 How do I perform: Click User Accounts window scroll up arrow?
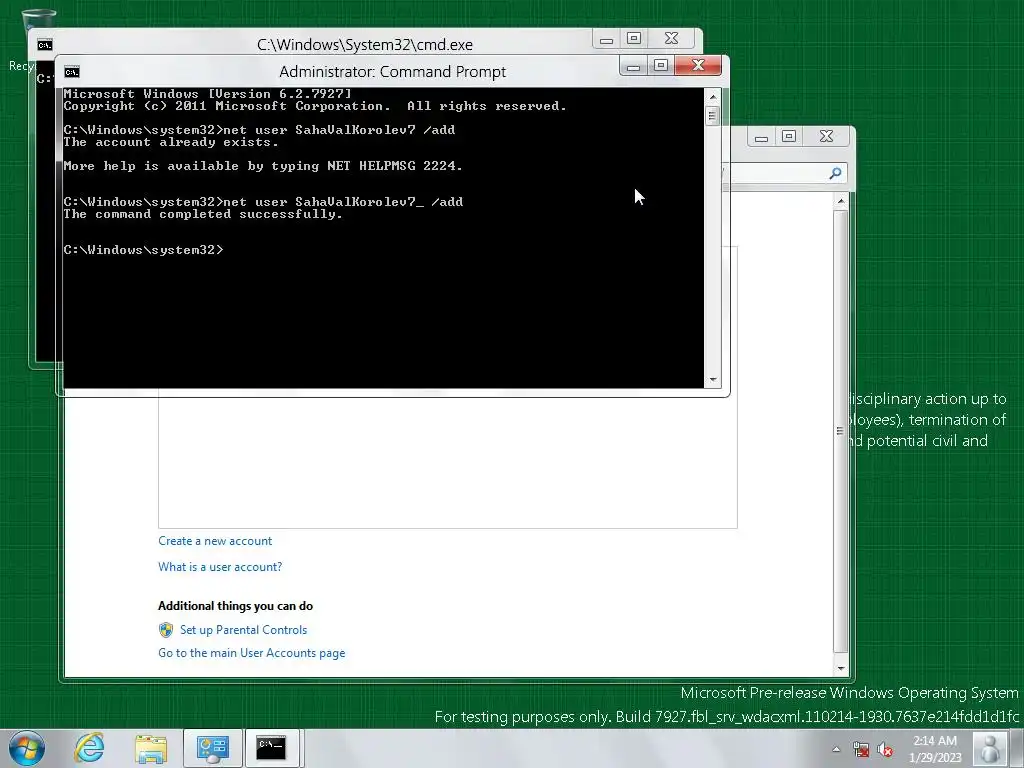[x=841, y=200]
